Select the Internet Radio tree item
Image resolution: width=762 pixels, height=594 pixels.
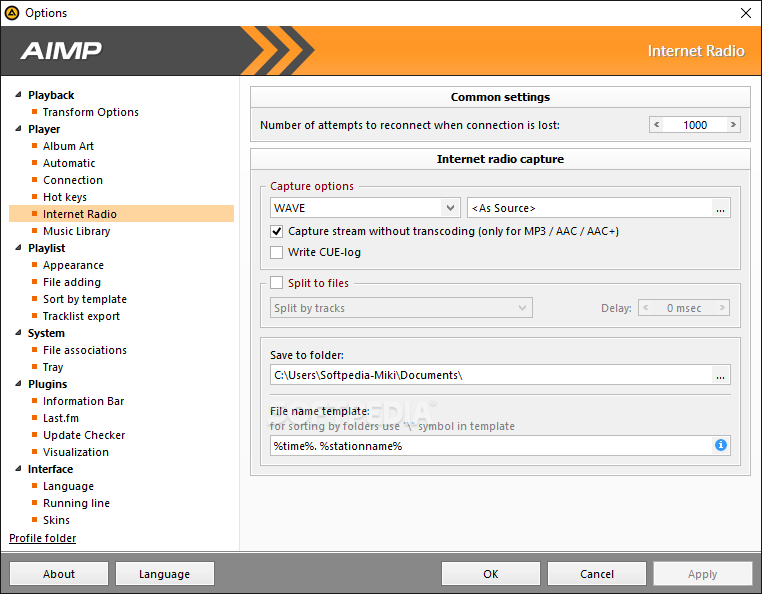pyautogui.click(x=121, y=214)
